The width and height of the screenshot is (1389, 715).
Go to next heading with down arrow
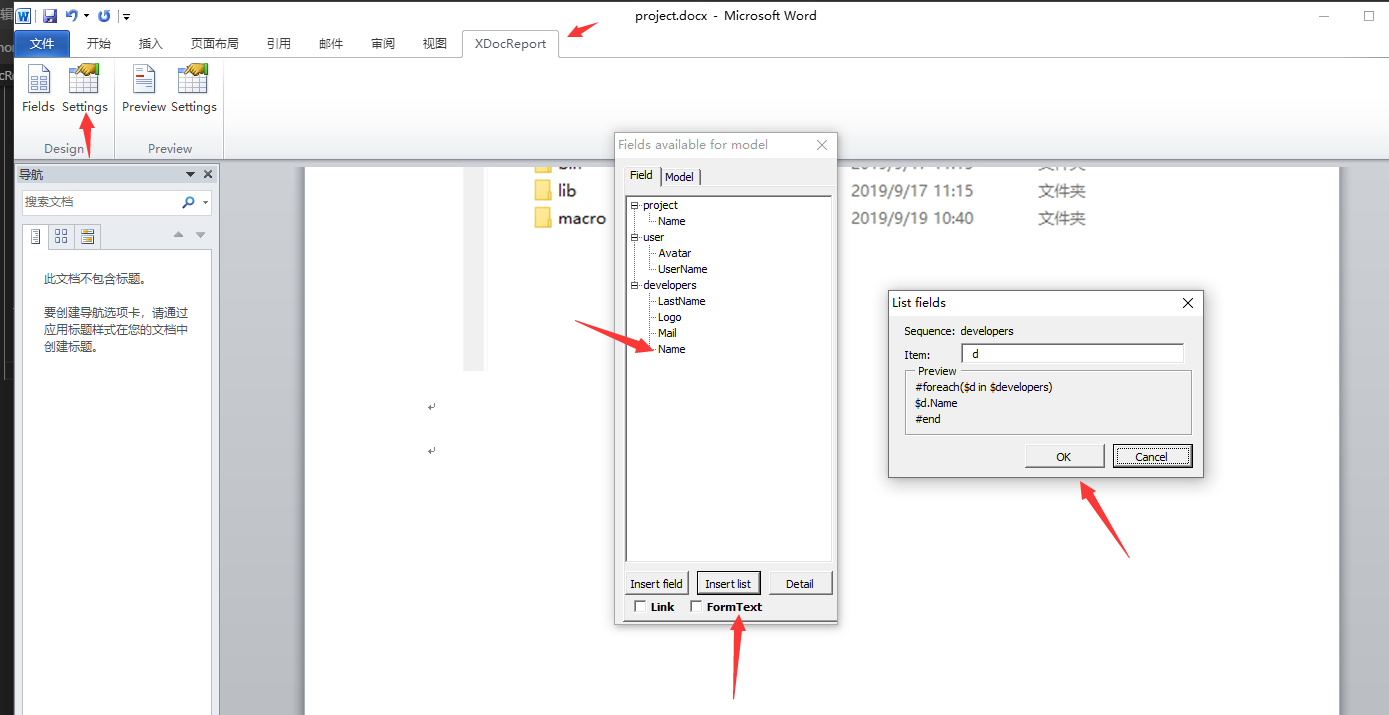point(200,235)
